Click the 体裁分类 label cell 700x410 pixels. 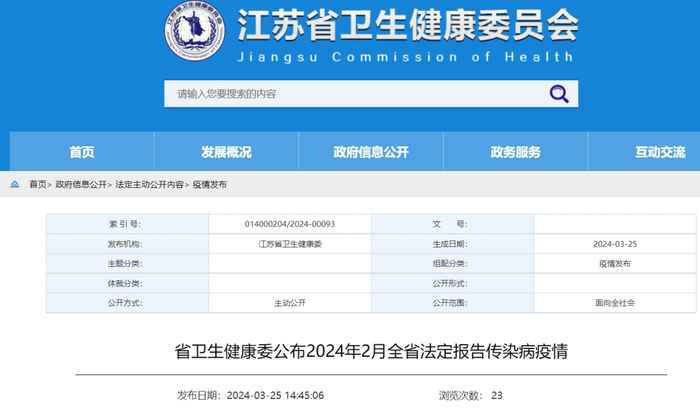click(127, 283)
